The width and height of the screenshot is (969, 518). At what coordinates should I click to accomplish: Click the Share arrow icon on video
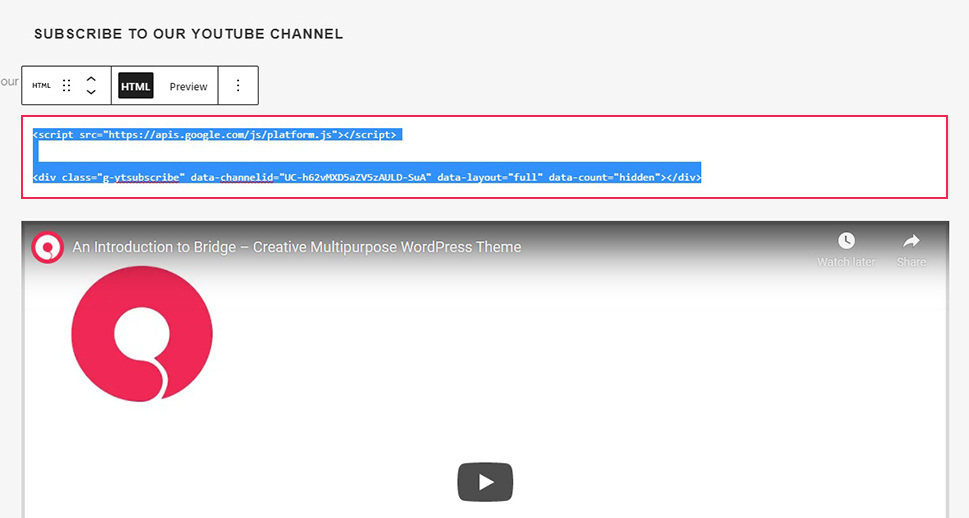point(912,240)
